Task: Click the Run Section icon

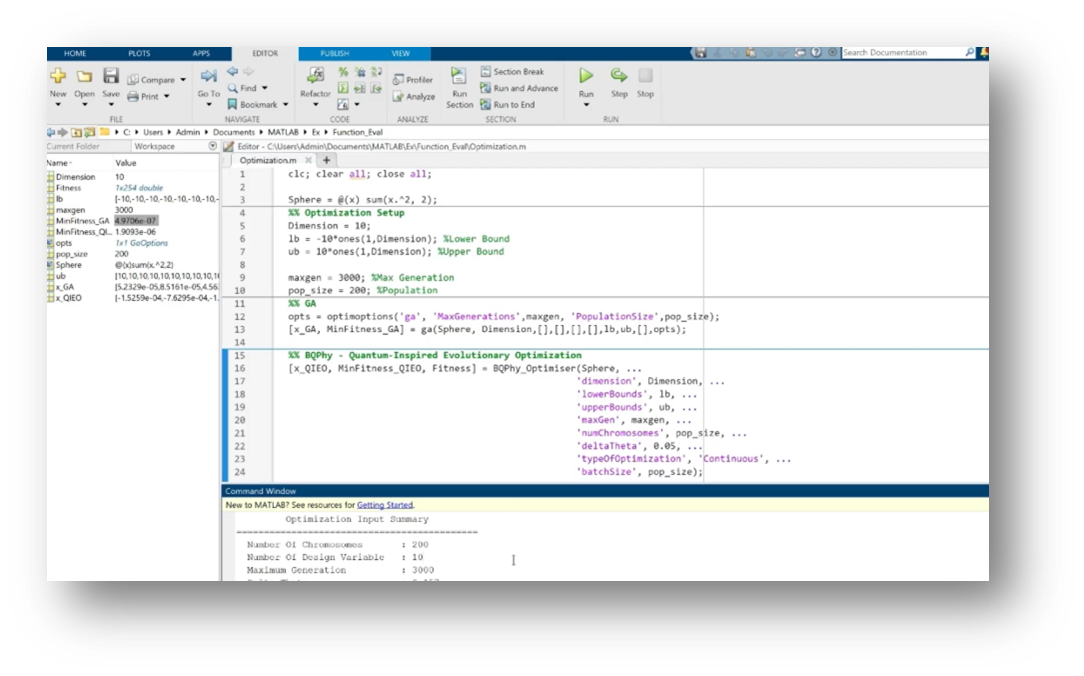Action: pos(459,77)
